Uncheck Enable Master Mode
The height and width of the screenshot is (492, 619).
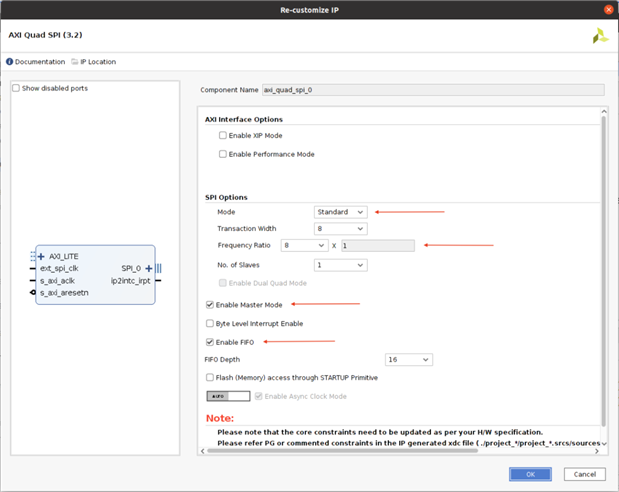[209, 304]
